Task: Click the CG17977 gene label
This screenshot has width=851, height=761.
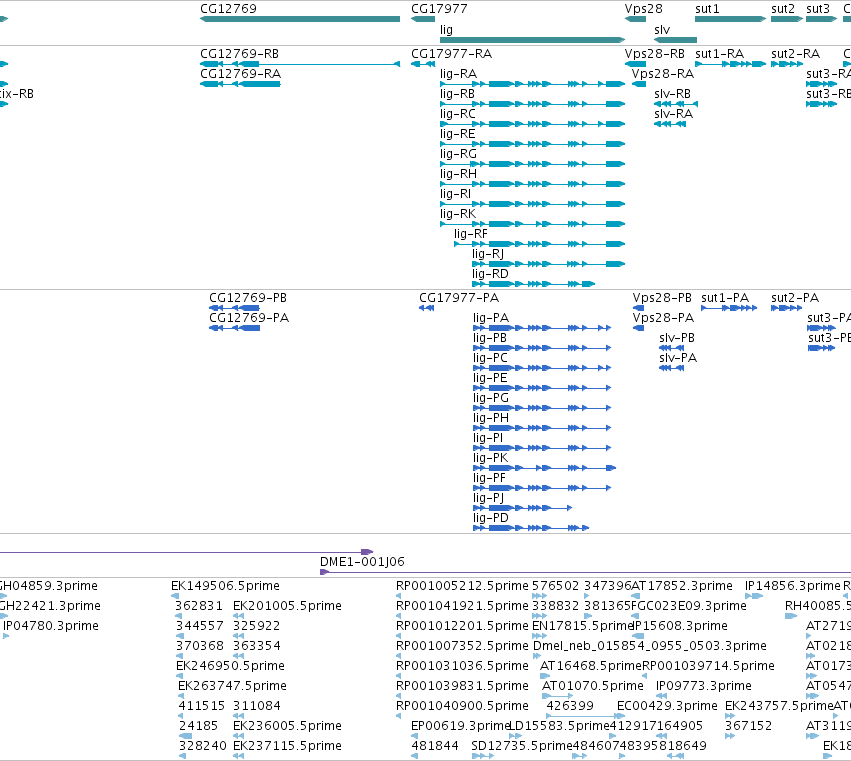Action: (x=439, y=9)
